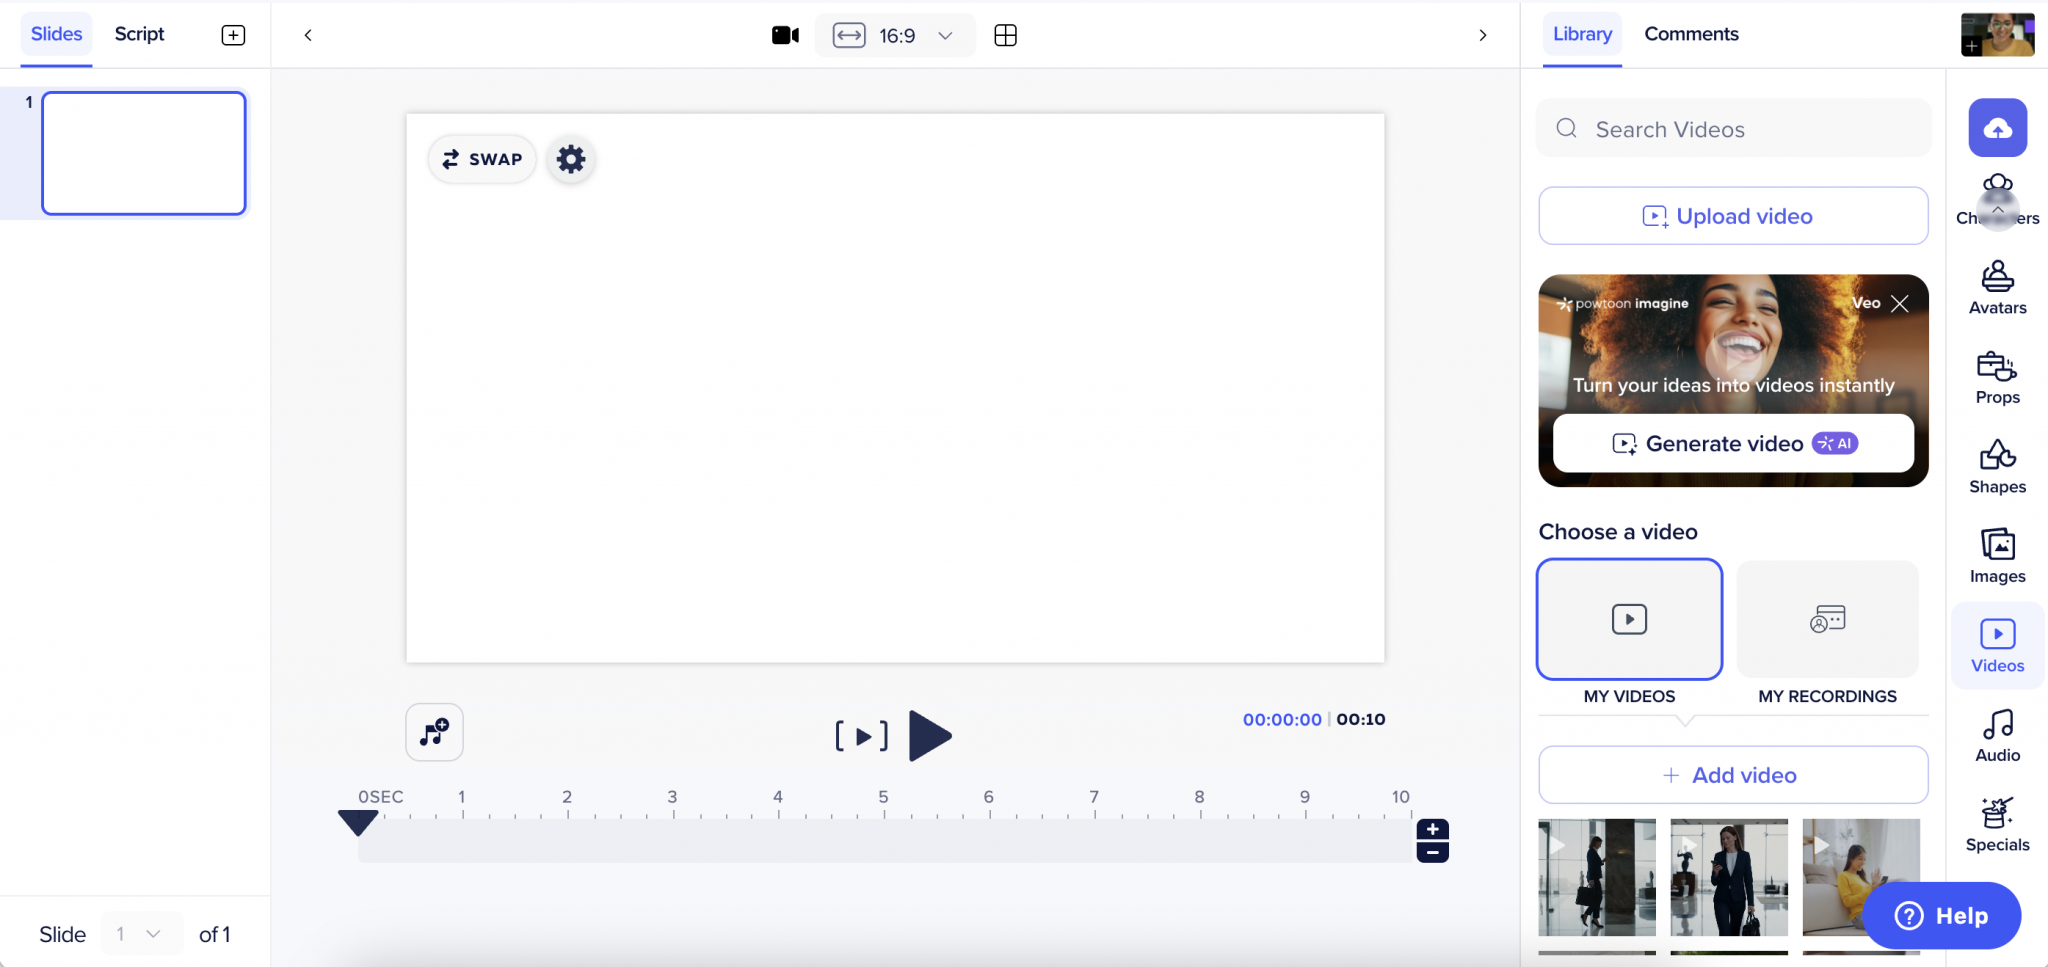This screenshot has width=2048, height=967.
Task: Select the MY VIDEOS option
Action: [1629, 619]
